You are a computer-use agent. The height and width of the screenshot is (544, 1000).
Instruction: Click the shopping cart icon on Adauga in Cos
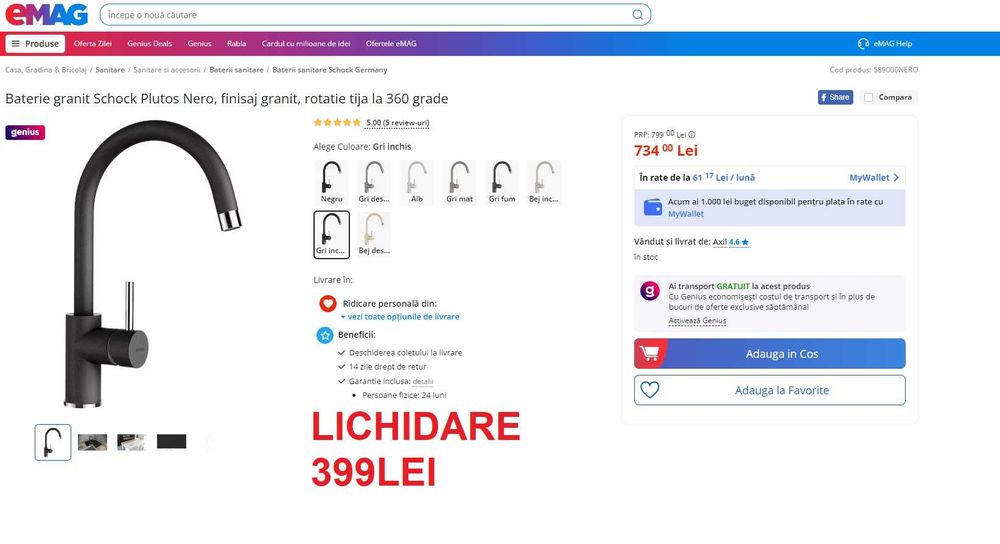pos(650,353)
